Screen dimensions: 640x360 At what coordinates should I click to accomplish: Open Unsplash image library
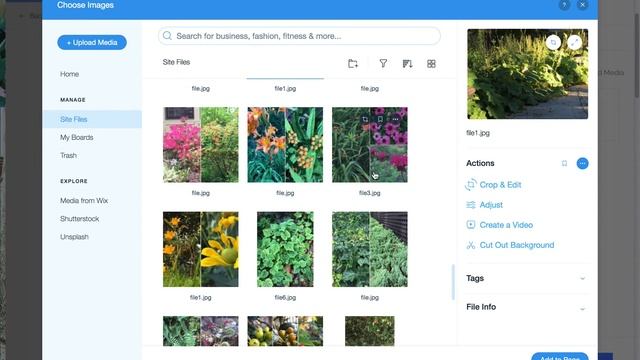[x=74, y=237]
